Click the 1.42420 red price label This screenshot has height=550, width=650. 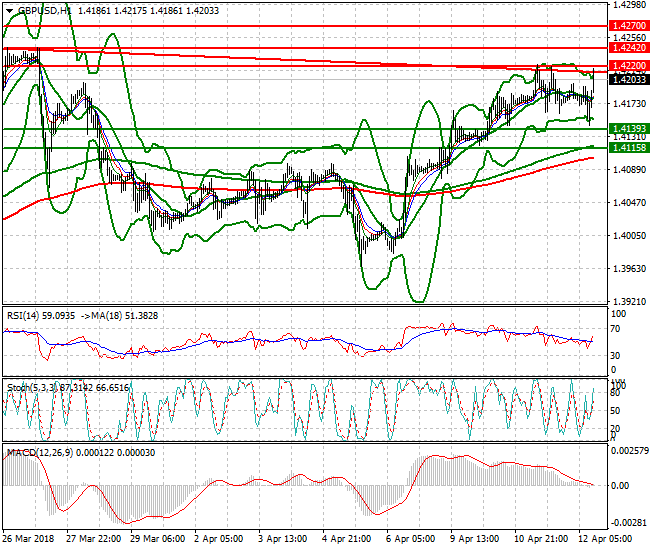pyautogui.click(x=629, y=48)
